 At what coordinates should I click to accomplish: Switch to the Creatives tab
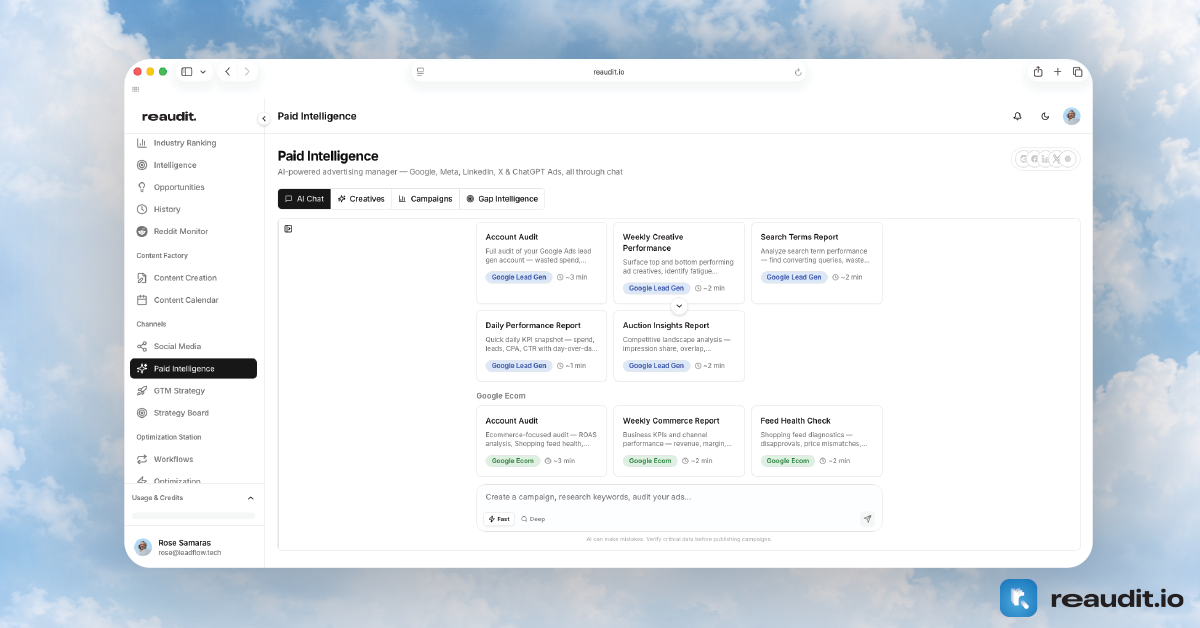[361, 199]
